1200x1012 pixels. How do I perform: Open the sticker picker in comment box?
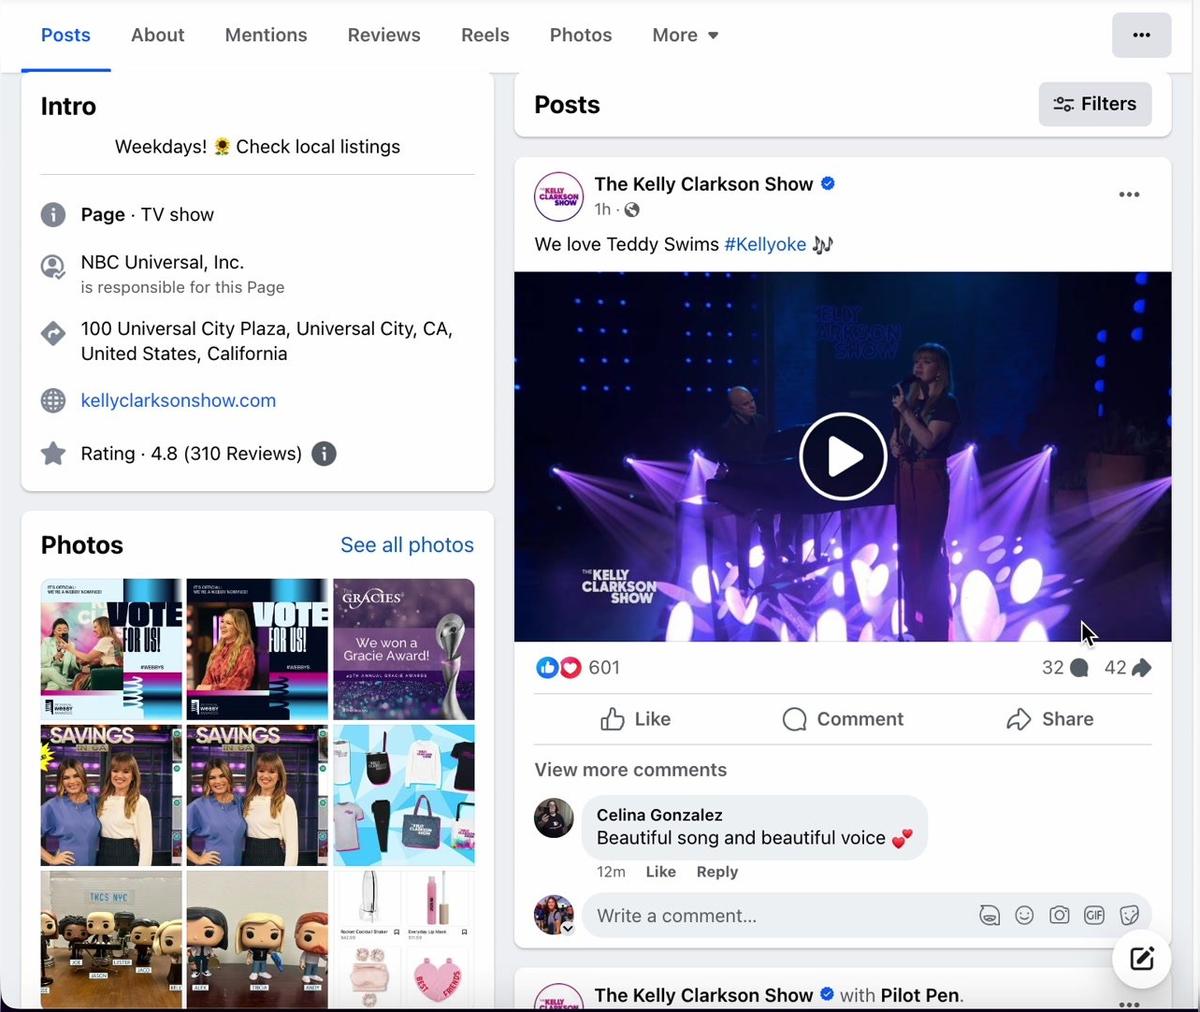1129,915
